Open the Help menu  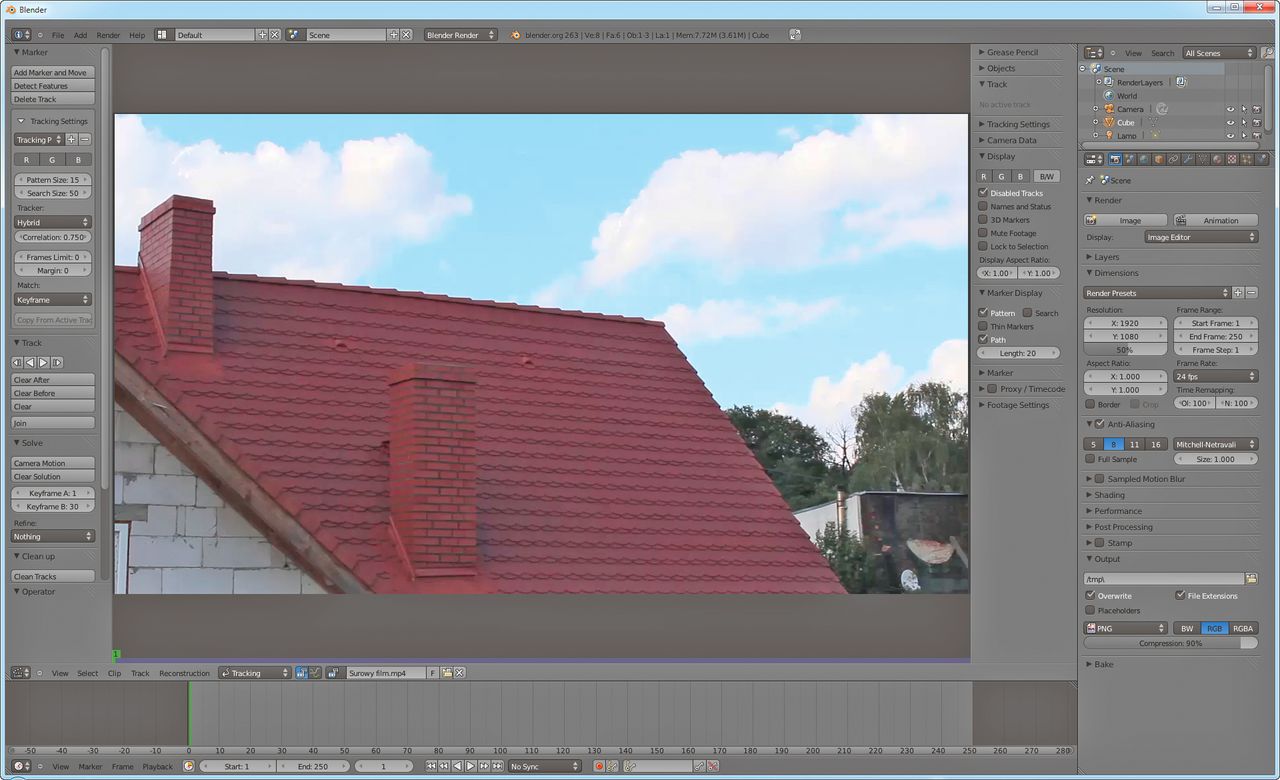[x=137, y=35]
